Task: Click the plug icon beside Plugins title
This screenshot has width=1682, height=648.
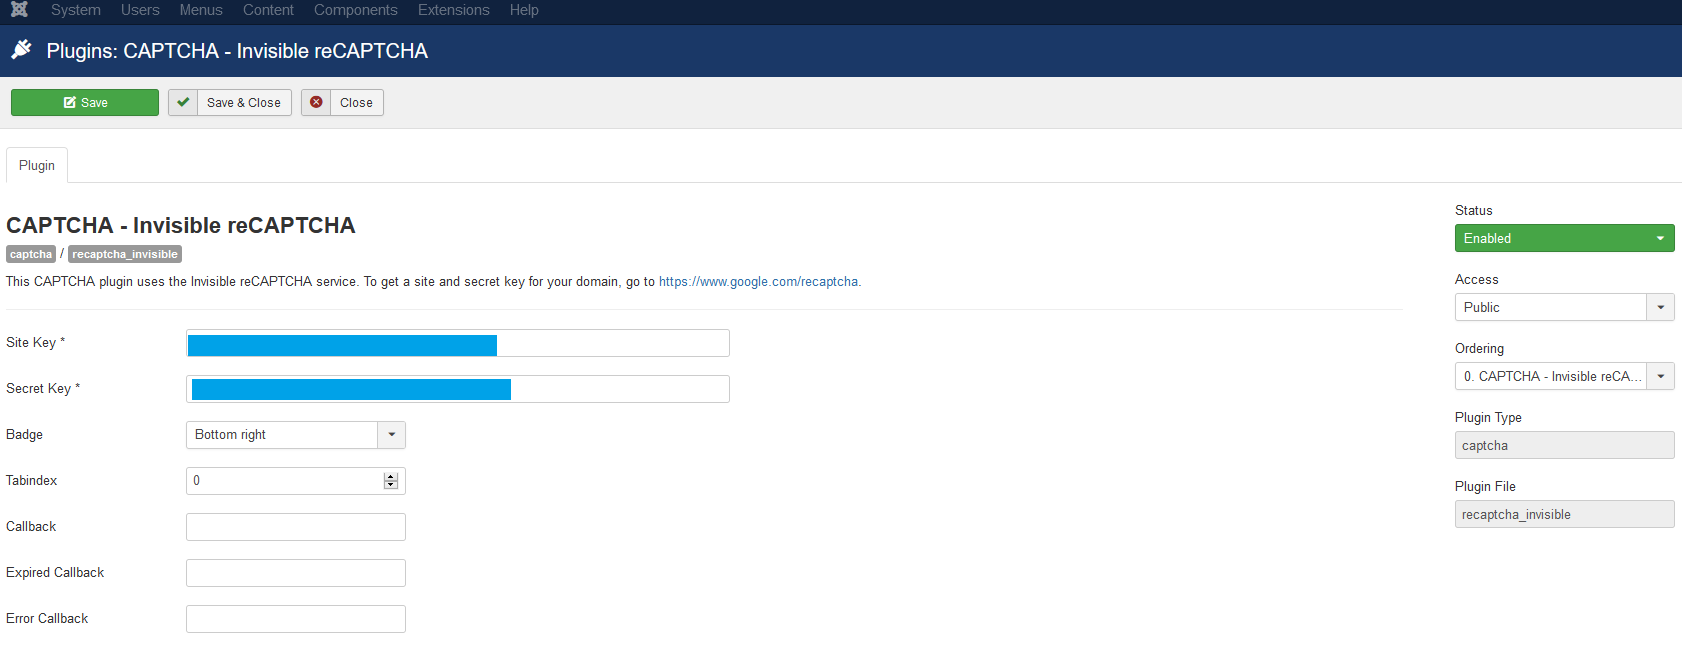Action: click(21, 50)
